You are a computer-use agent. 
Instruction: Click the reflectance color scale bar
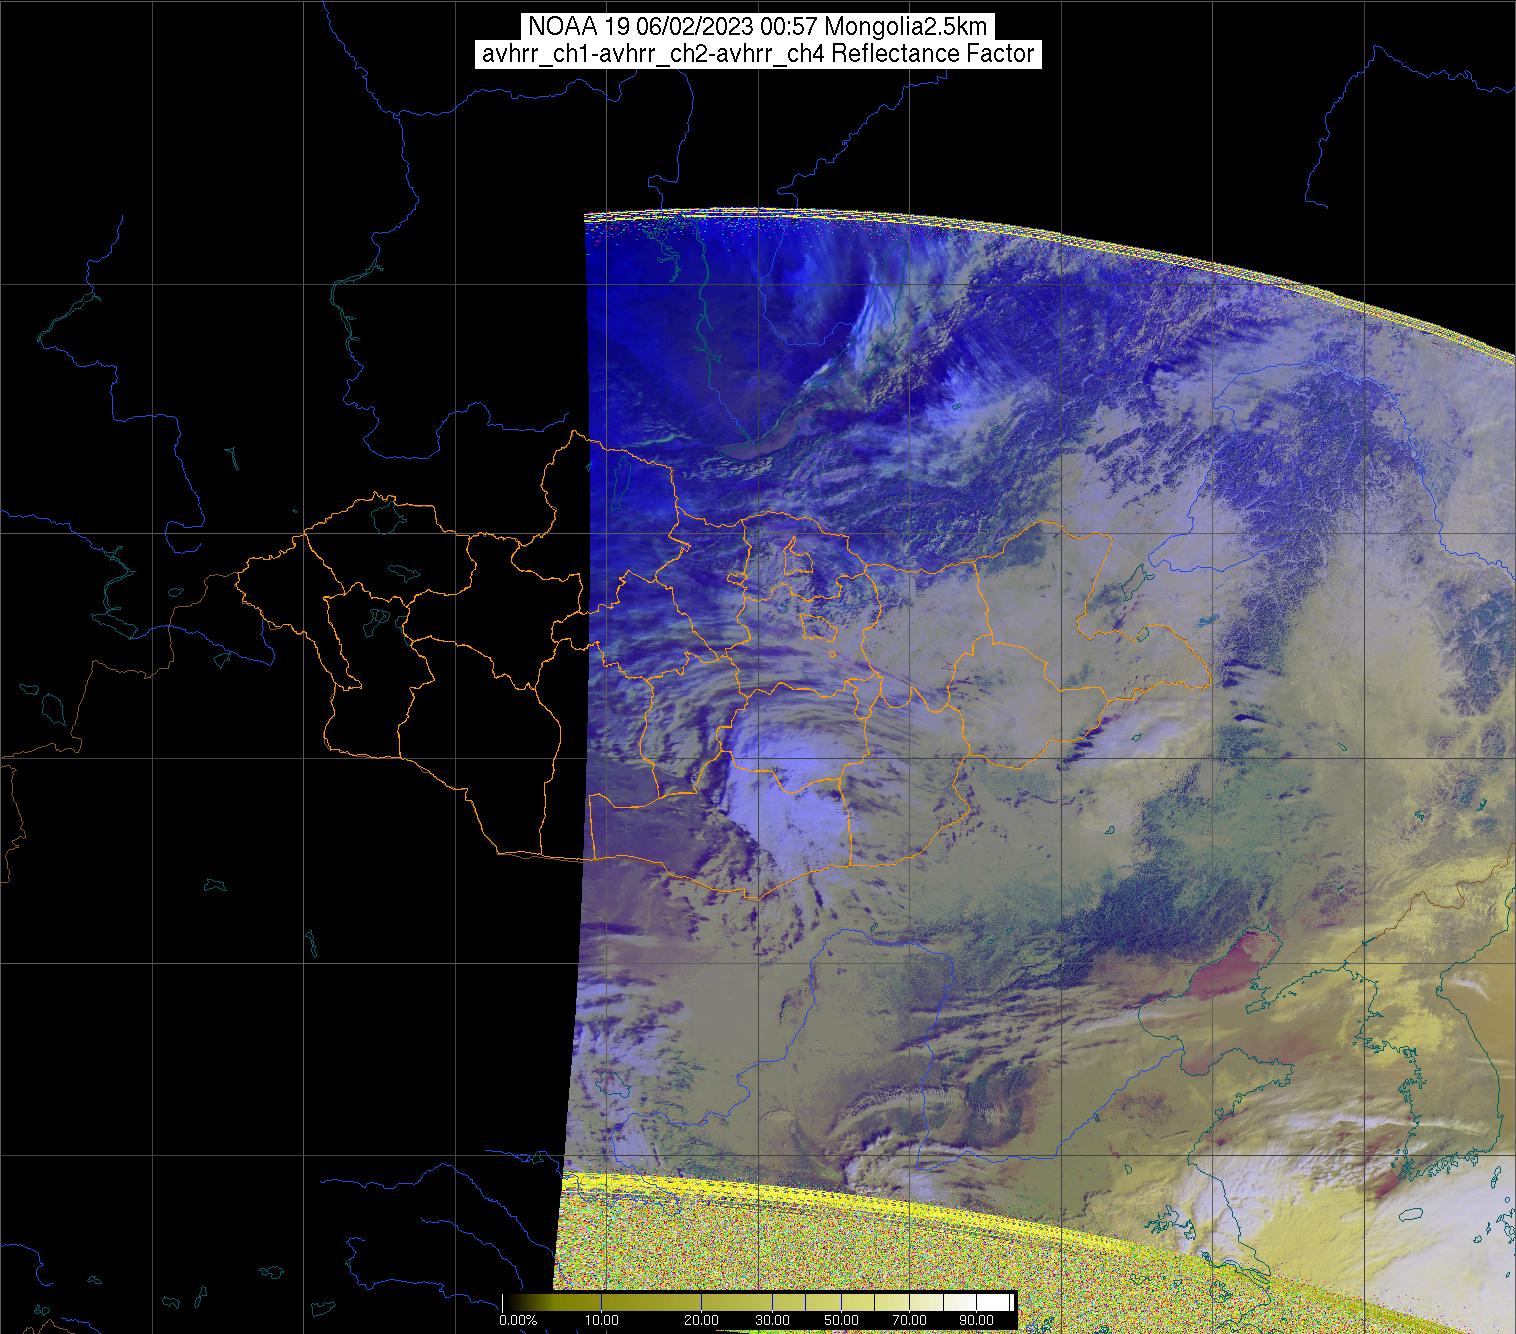pyautogui.click(x=759, y=1303)
